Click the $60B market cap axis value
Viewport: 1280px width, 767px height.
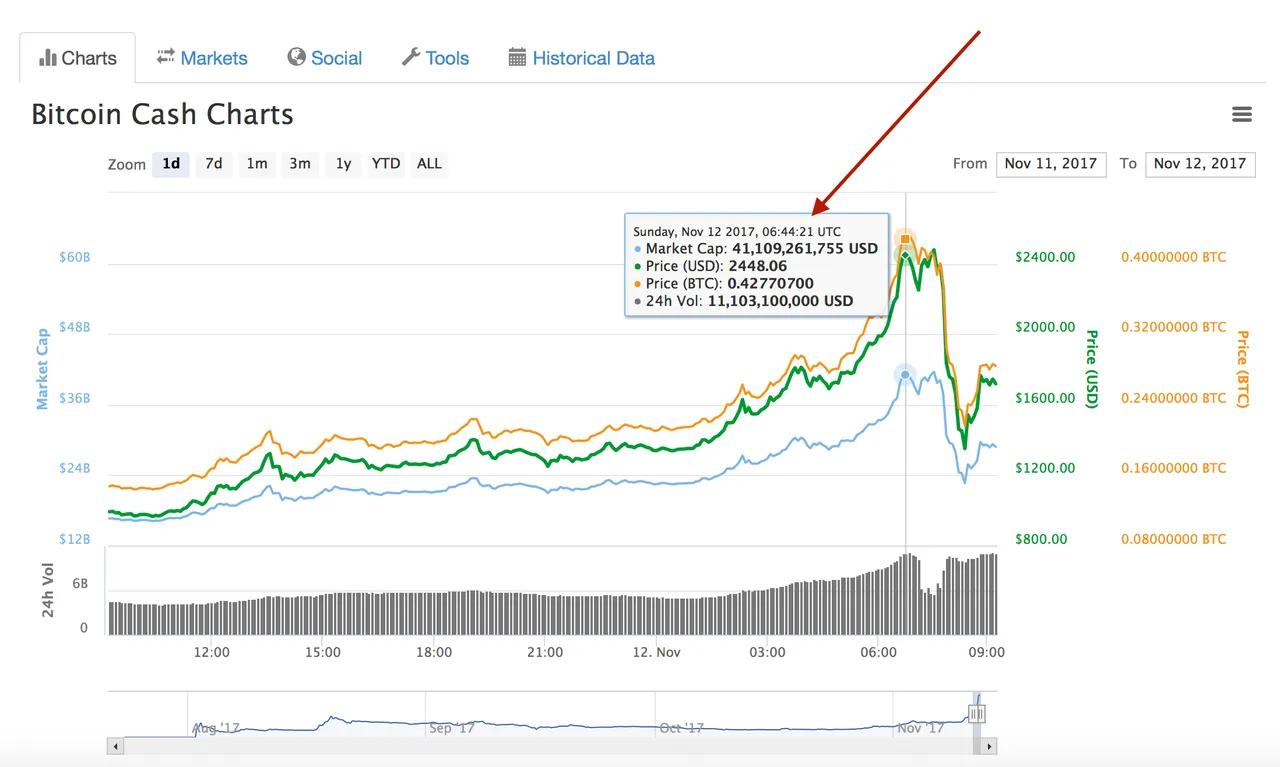click(x=75, y=257)
